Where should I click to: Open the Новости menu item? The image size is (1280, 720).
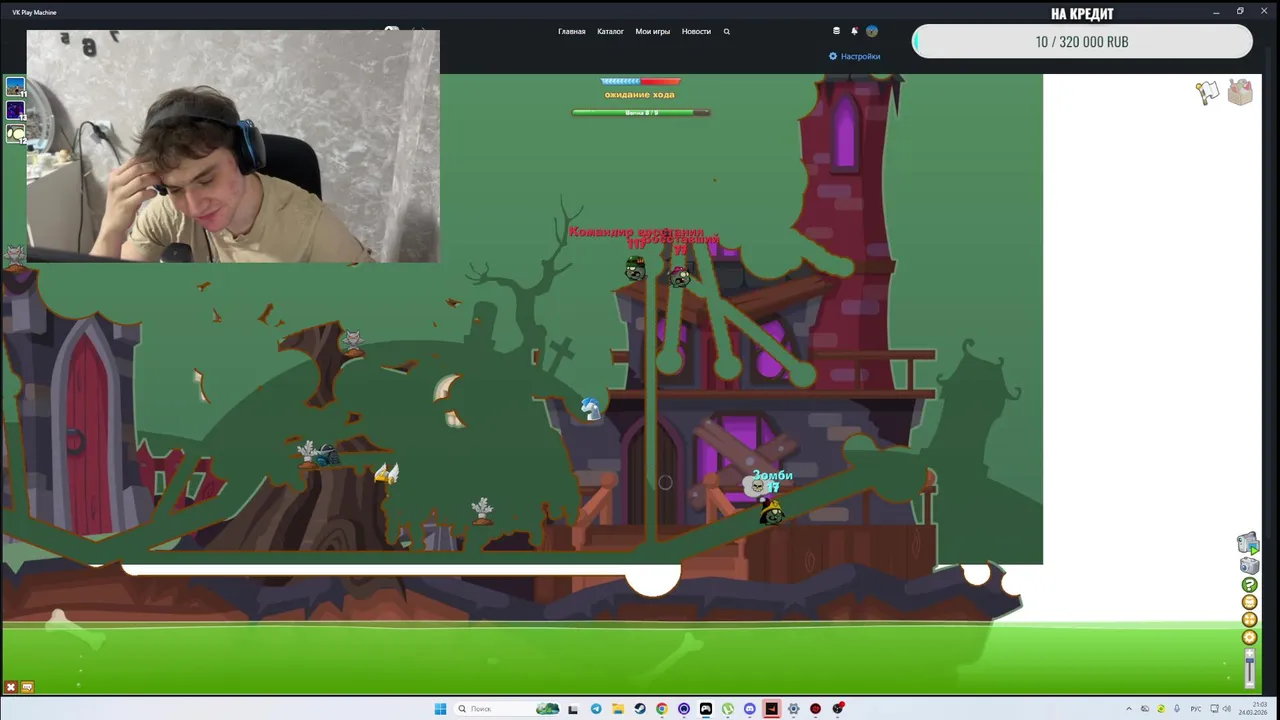pyautogui.click(x=696, y=31)
